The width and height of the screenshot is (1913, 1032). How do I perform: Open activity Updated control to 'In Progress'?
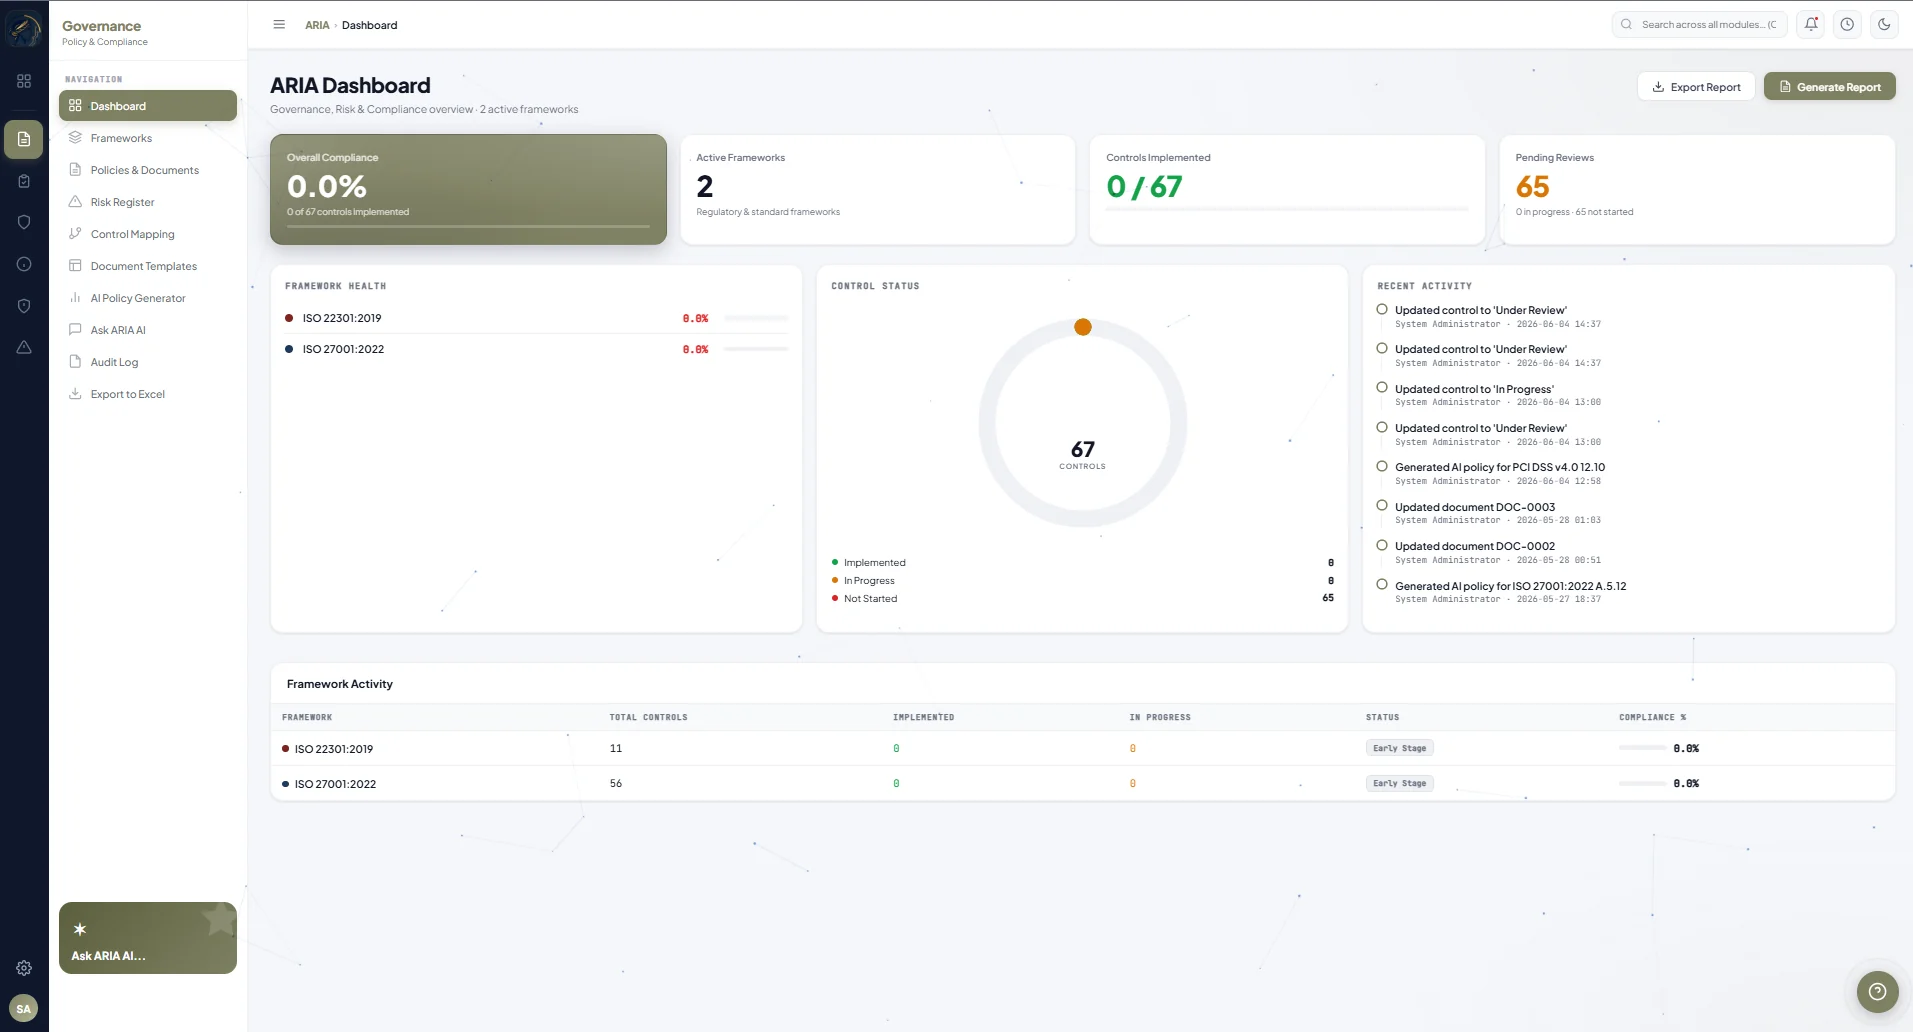[x=1474, y=389]
